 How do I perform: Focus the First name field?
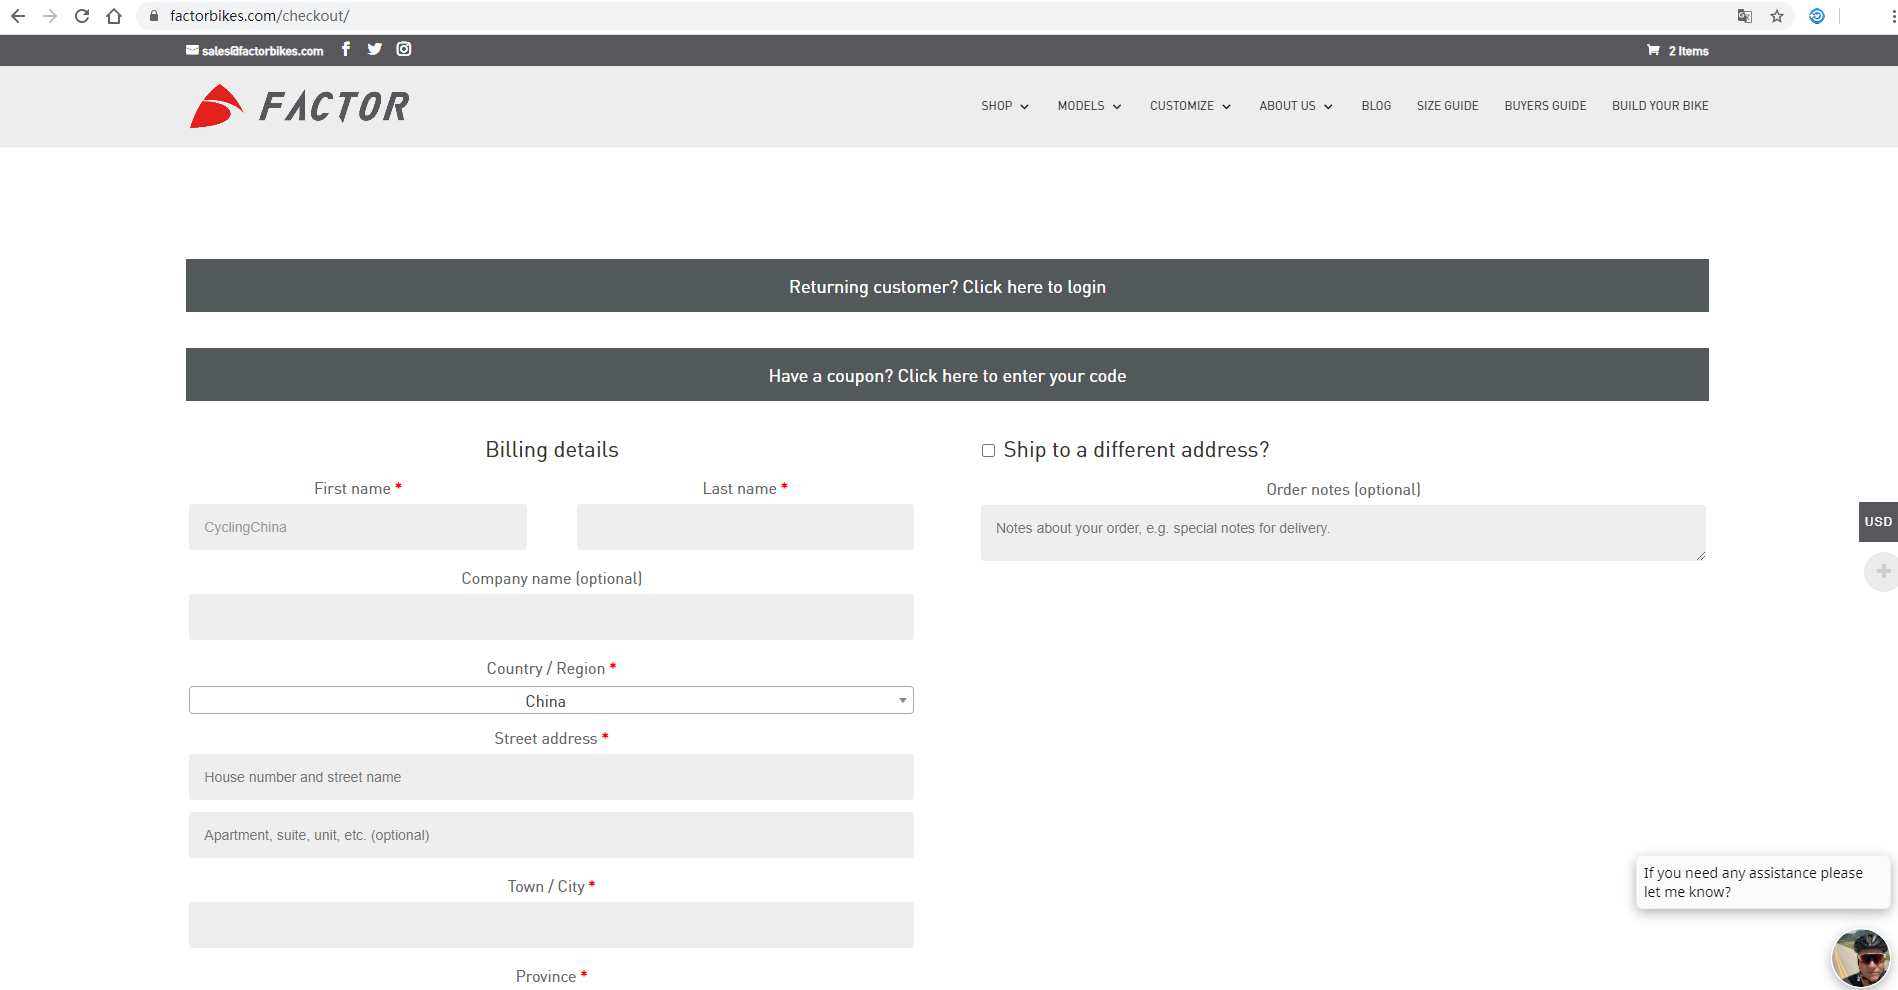click(x=358, y=527)
